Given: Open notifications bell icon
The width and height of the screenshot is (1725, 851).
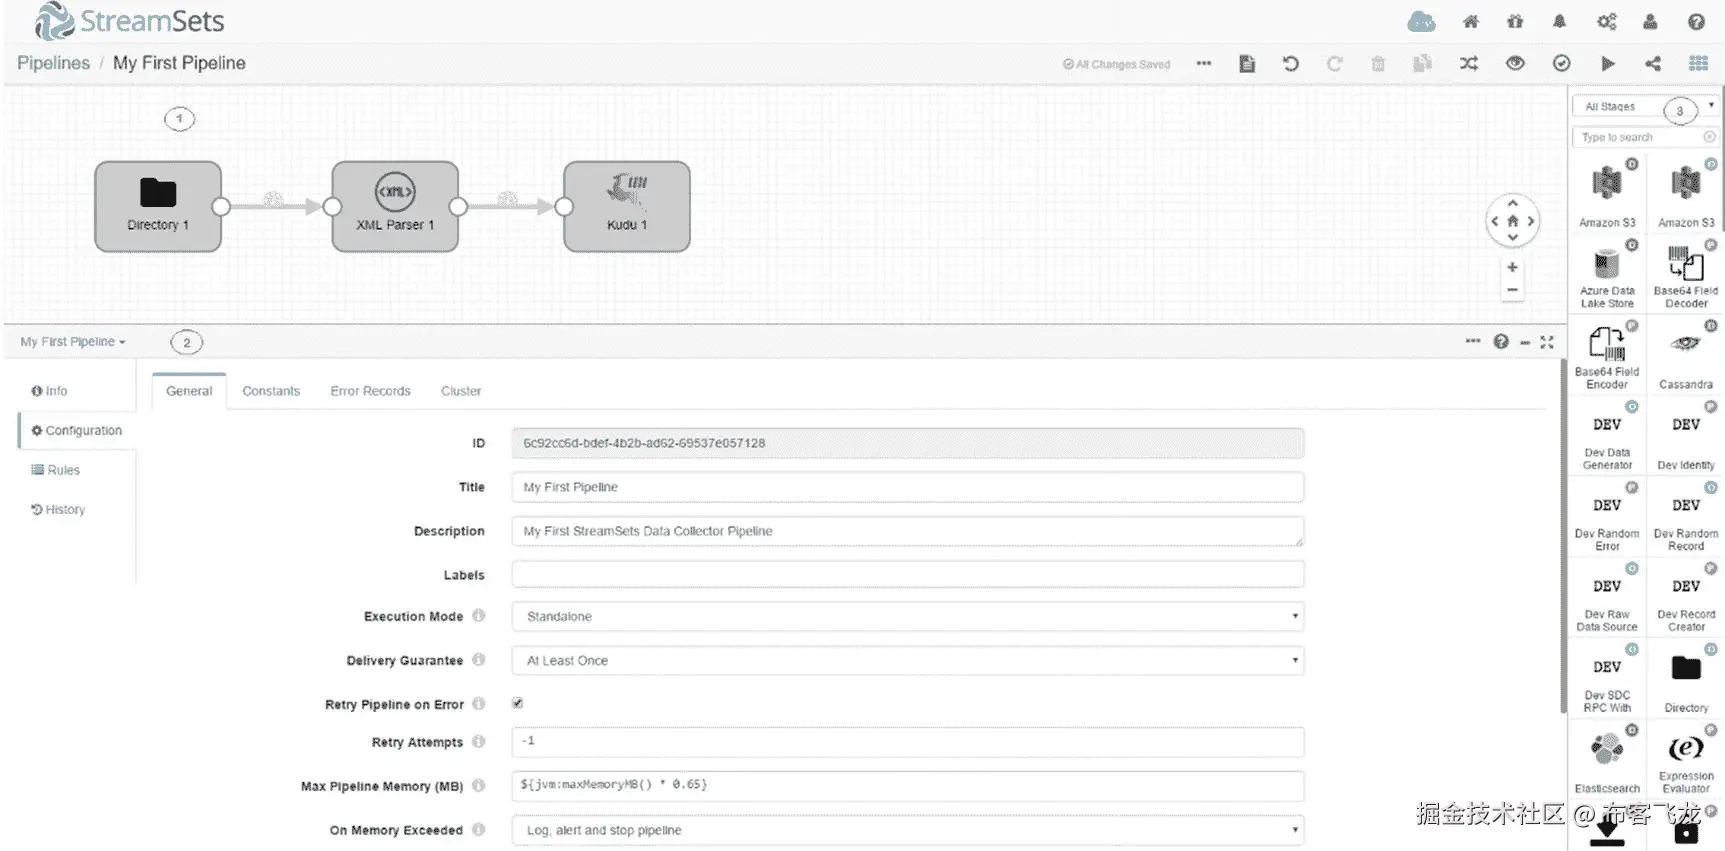Looking at the screenshot, I should [1559, 22].
